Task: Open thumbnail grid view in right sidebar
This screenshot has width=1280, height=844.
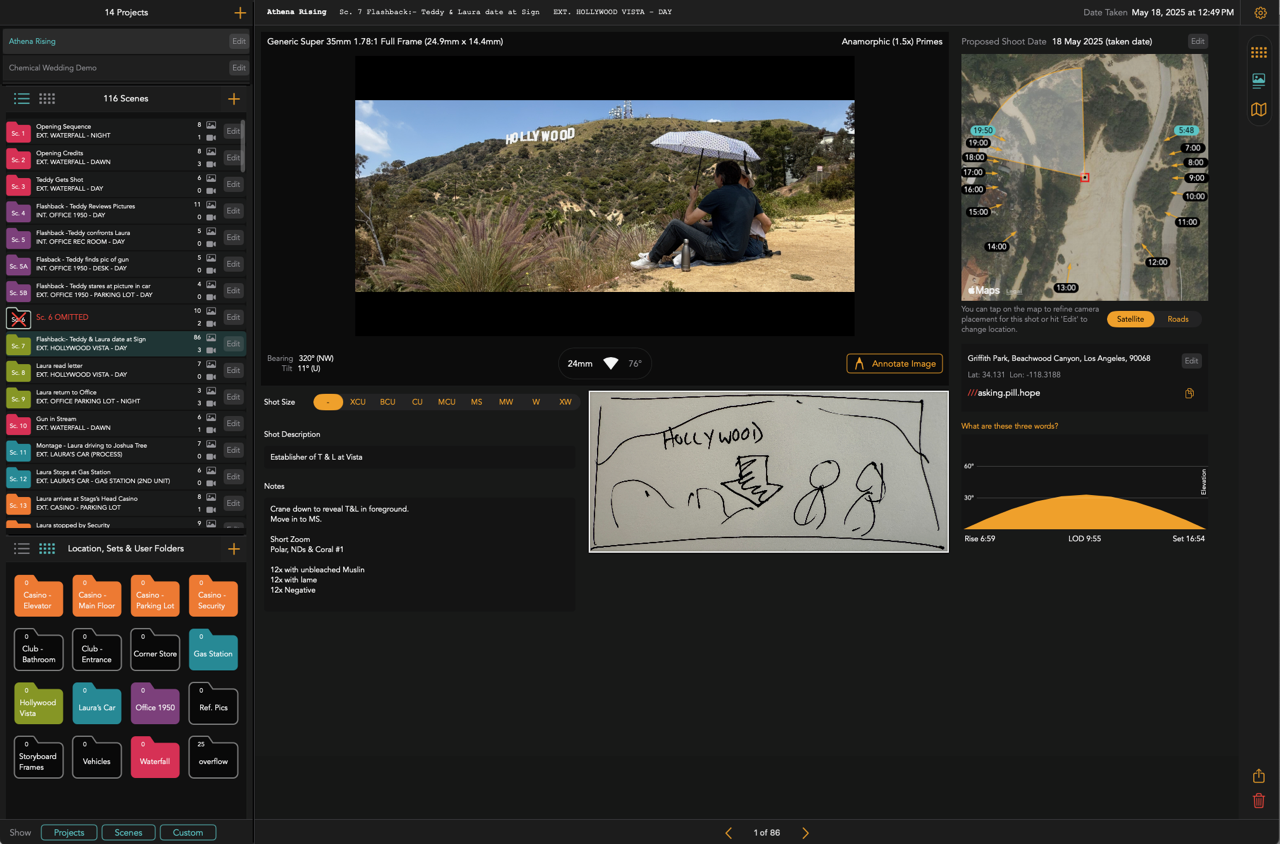Action: tap(1259, 53)
